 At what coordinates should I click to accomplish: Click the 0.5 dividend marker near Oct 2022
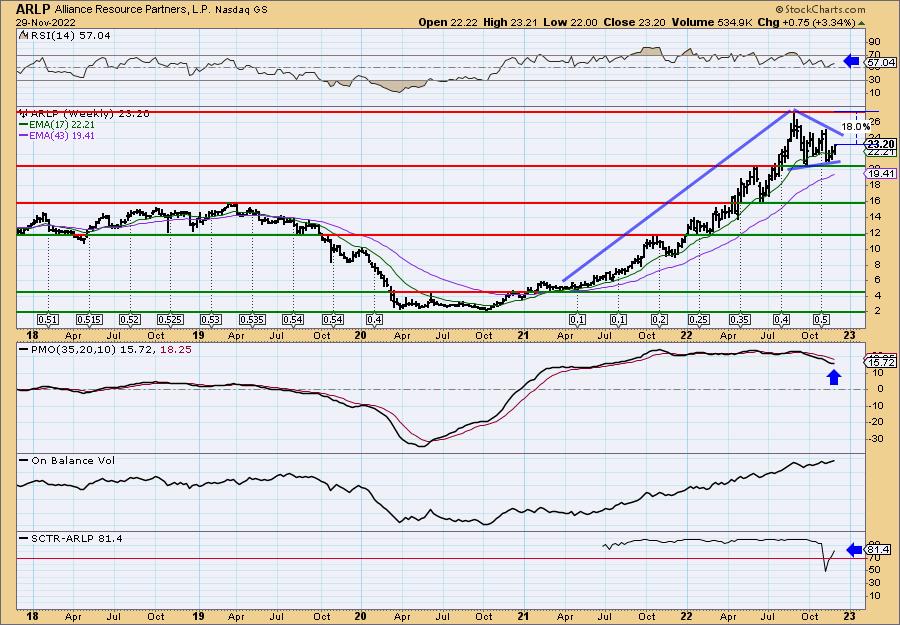(x=821, y=320)
